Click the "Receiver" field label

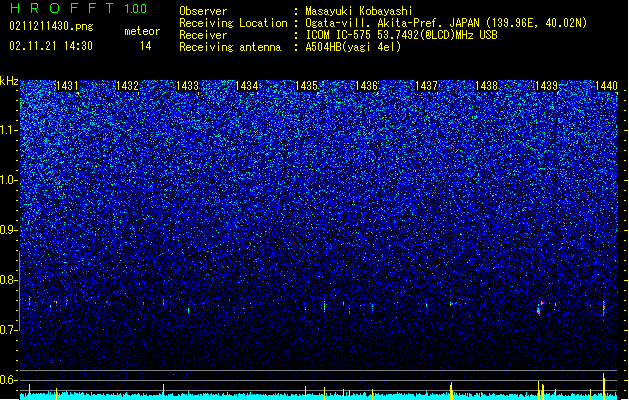pyautogui.click(x=203, y=35)
